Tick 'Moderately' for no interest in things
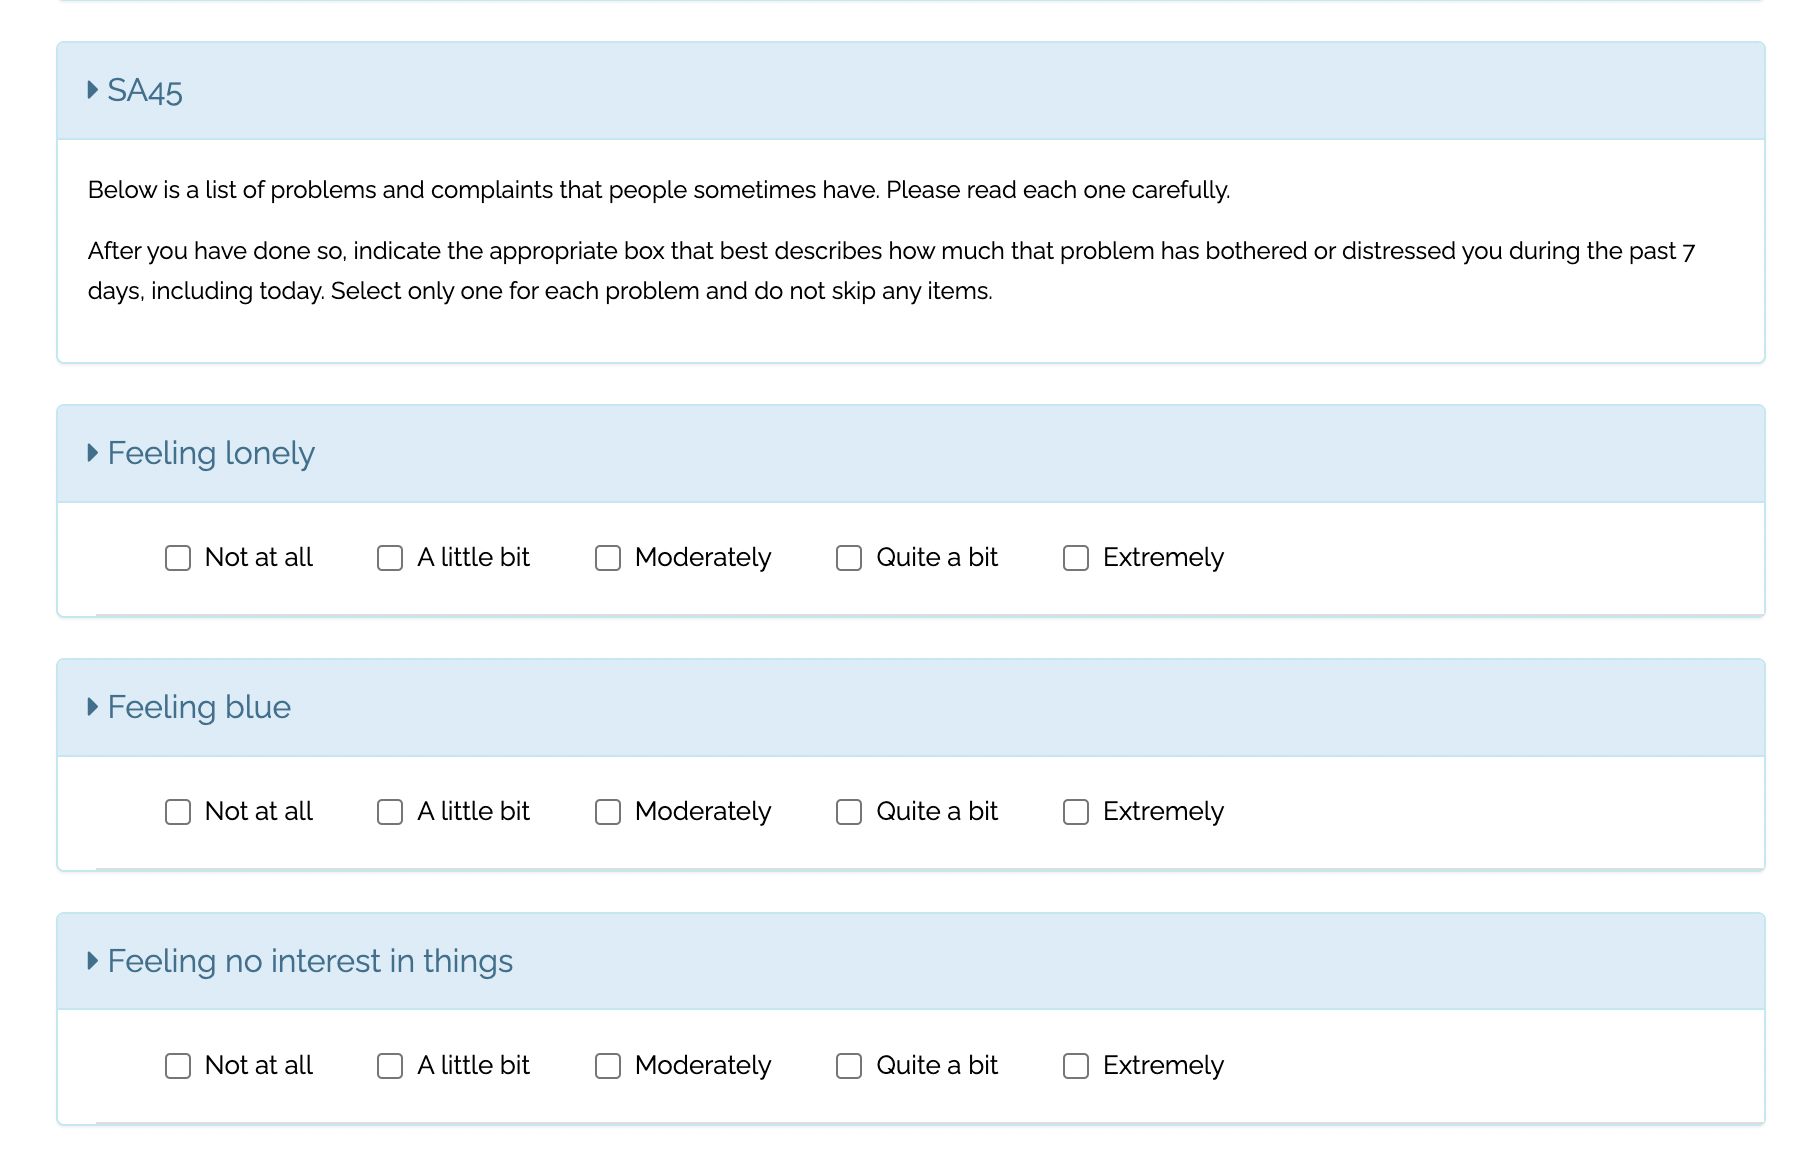The height and width of the screenshot is (1156, 1796). [608, 1066]
